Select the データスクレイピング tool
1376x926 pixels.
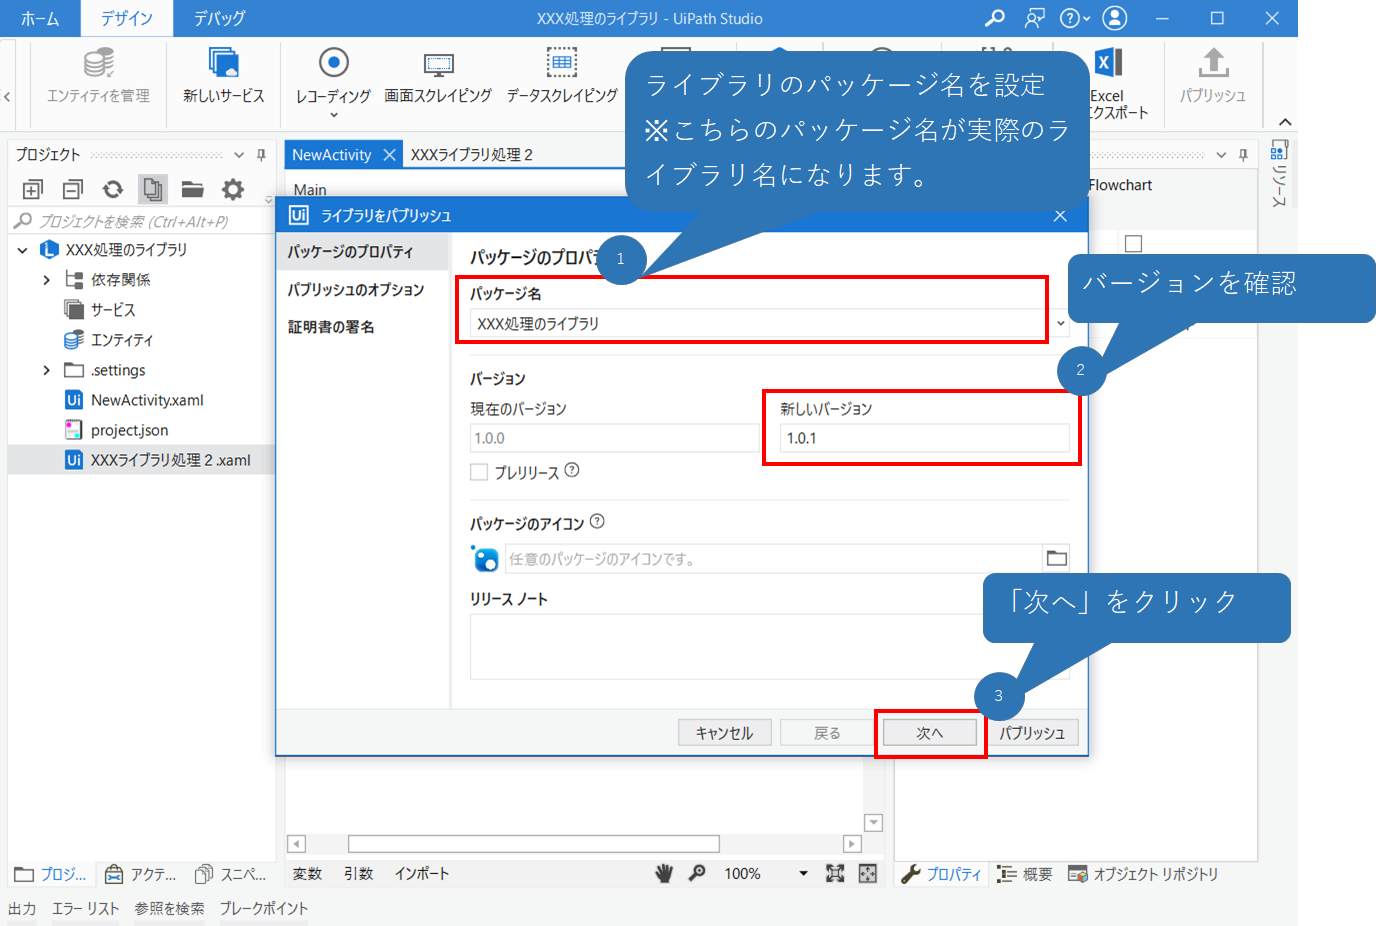(562, 76)
